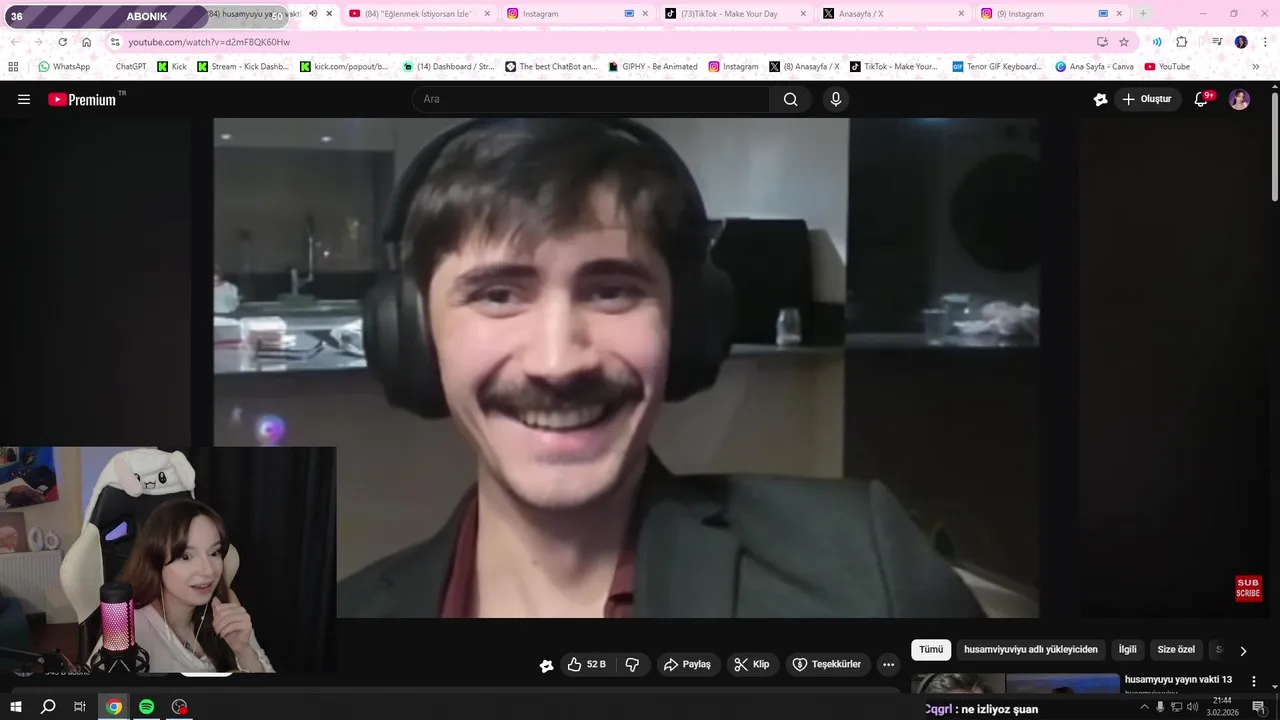Select the Tümü filter chip

(x=931, y=650)
